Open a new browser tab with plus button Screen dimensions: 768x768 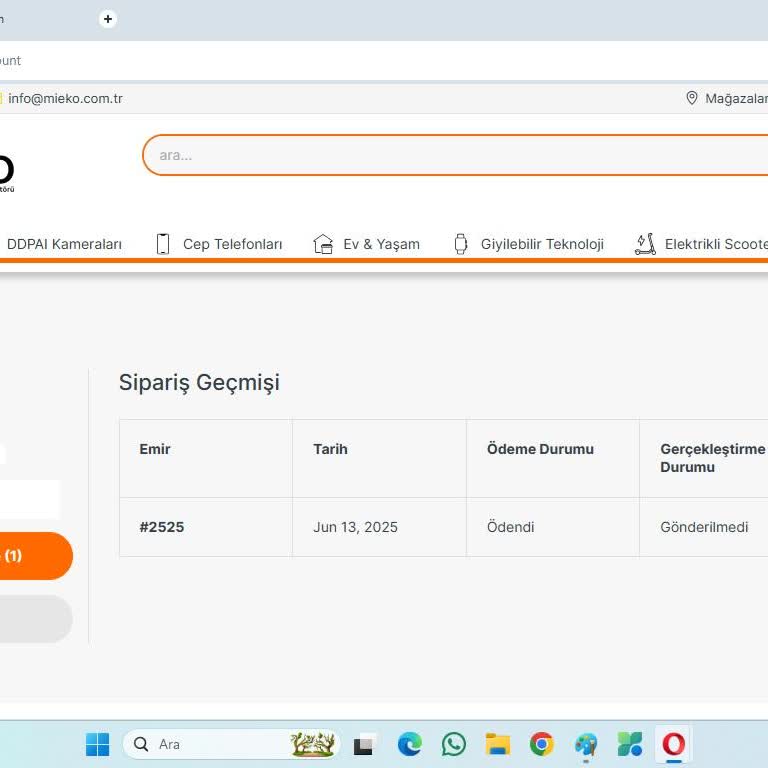[108, 19]
